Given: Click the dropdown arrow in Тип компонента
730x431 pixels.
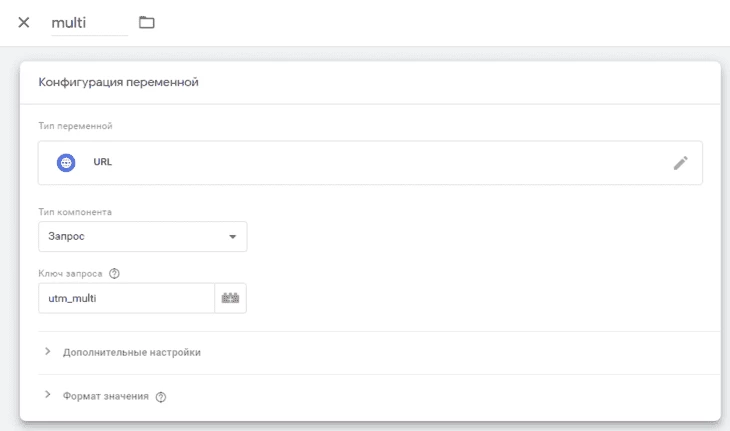Looking at the screenshot, I should coord(232,237).
